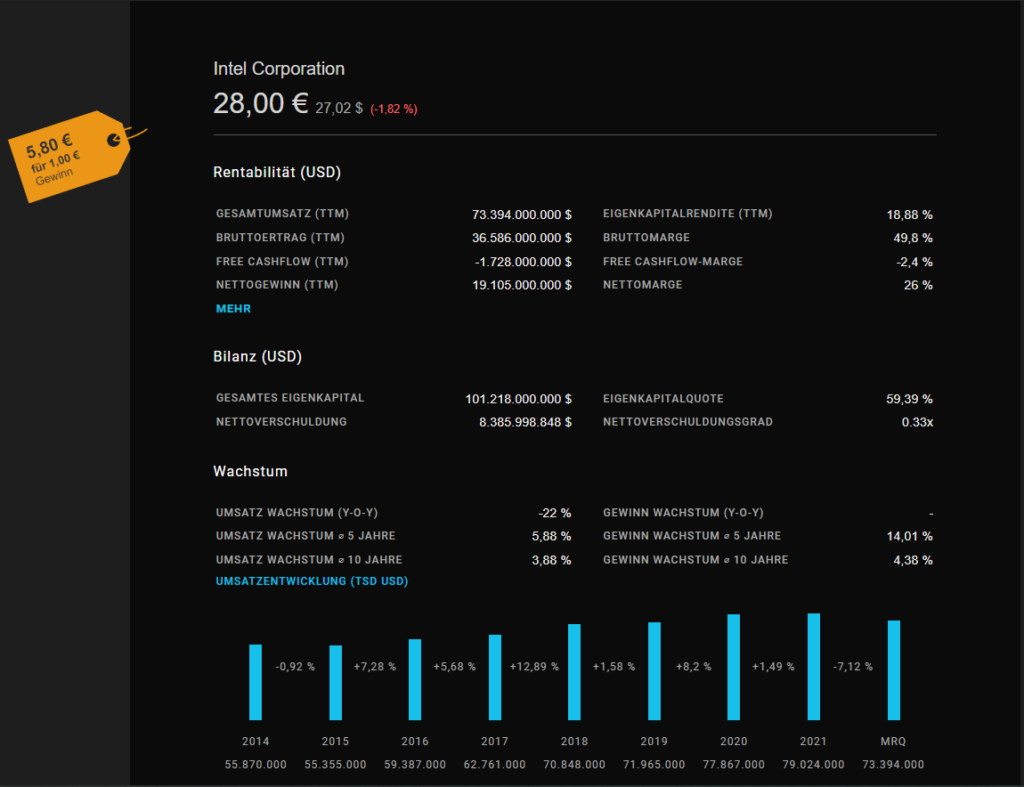The image size is (1024, 787).
Task: Select GEWINN WACHSTUM ⌀ 10 JAHRE label
Action: coord(696,560)
